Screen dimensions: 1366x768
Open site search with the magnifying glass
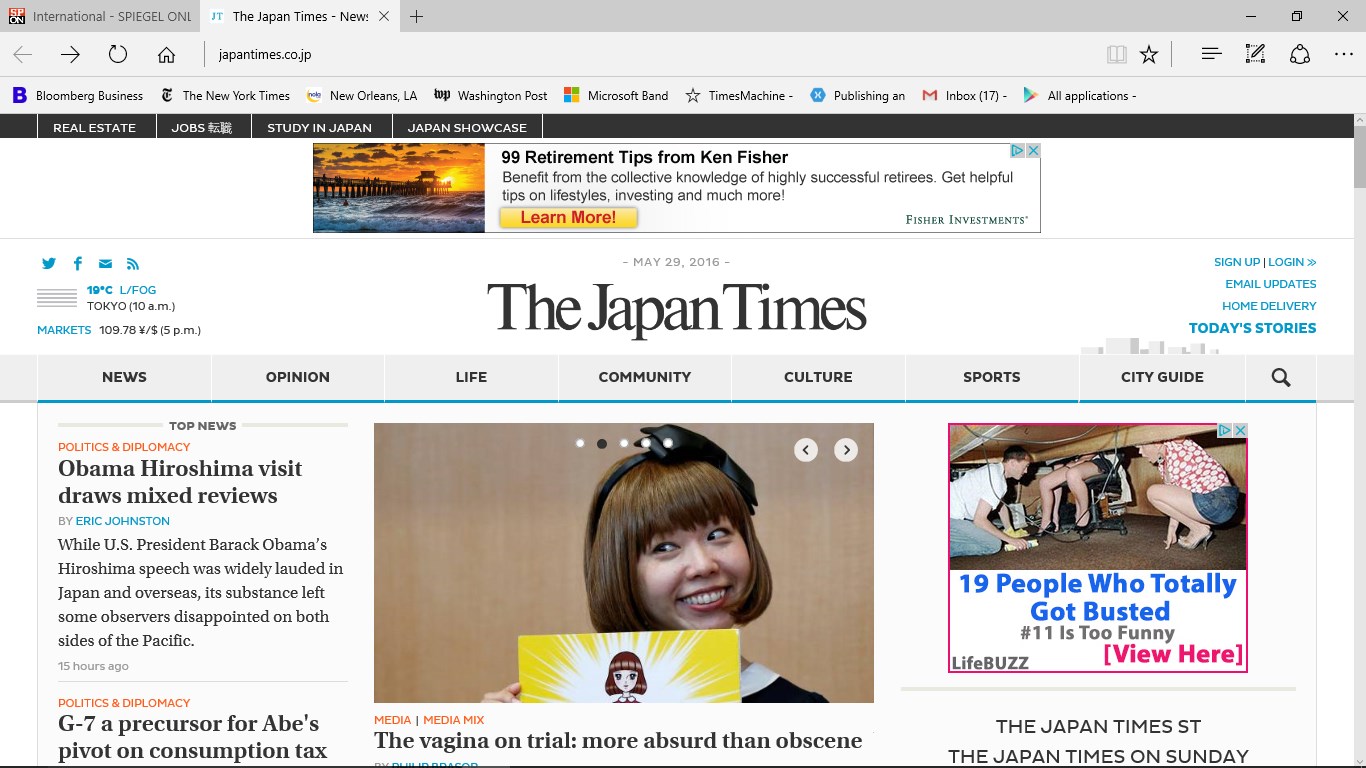[x=1280, y=378]
